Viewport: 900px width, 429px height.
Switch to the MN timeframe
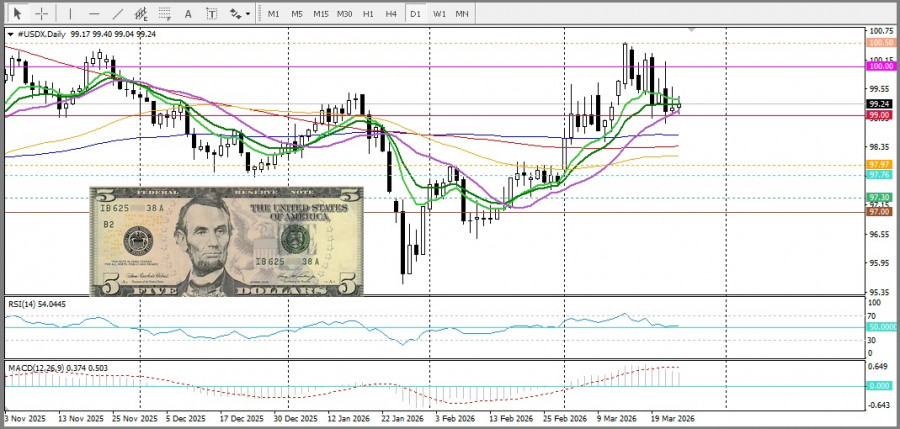point(462,14)
